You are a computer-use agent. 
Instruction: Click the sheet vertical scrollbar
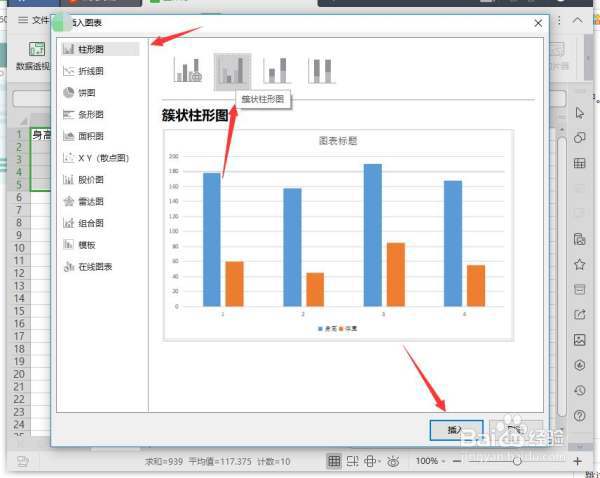561,277
